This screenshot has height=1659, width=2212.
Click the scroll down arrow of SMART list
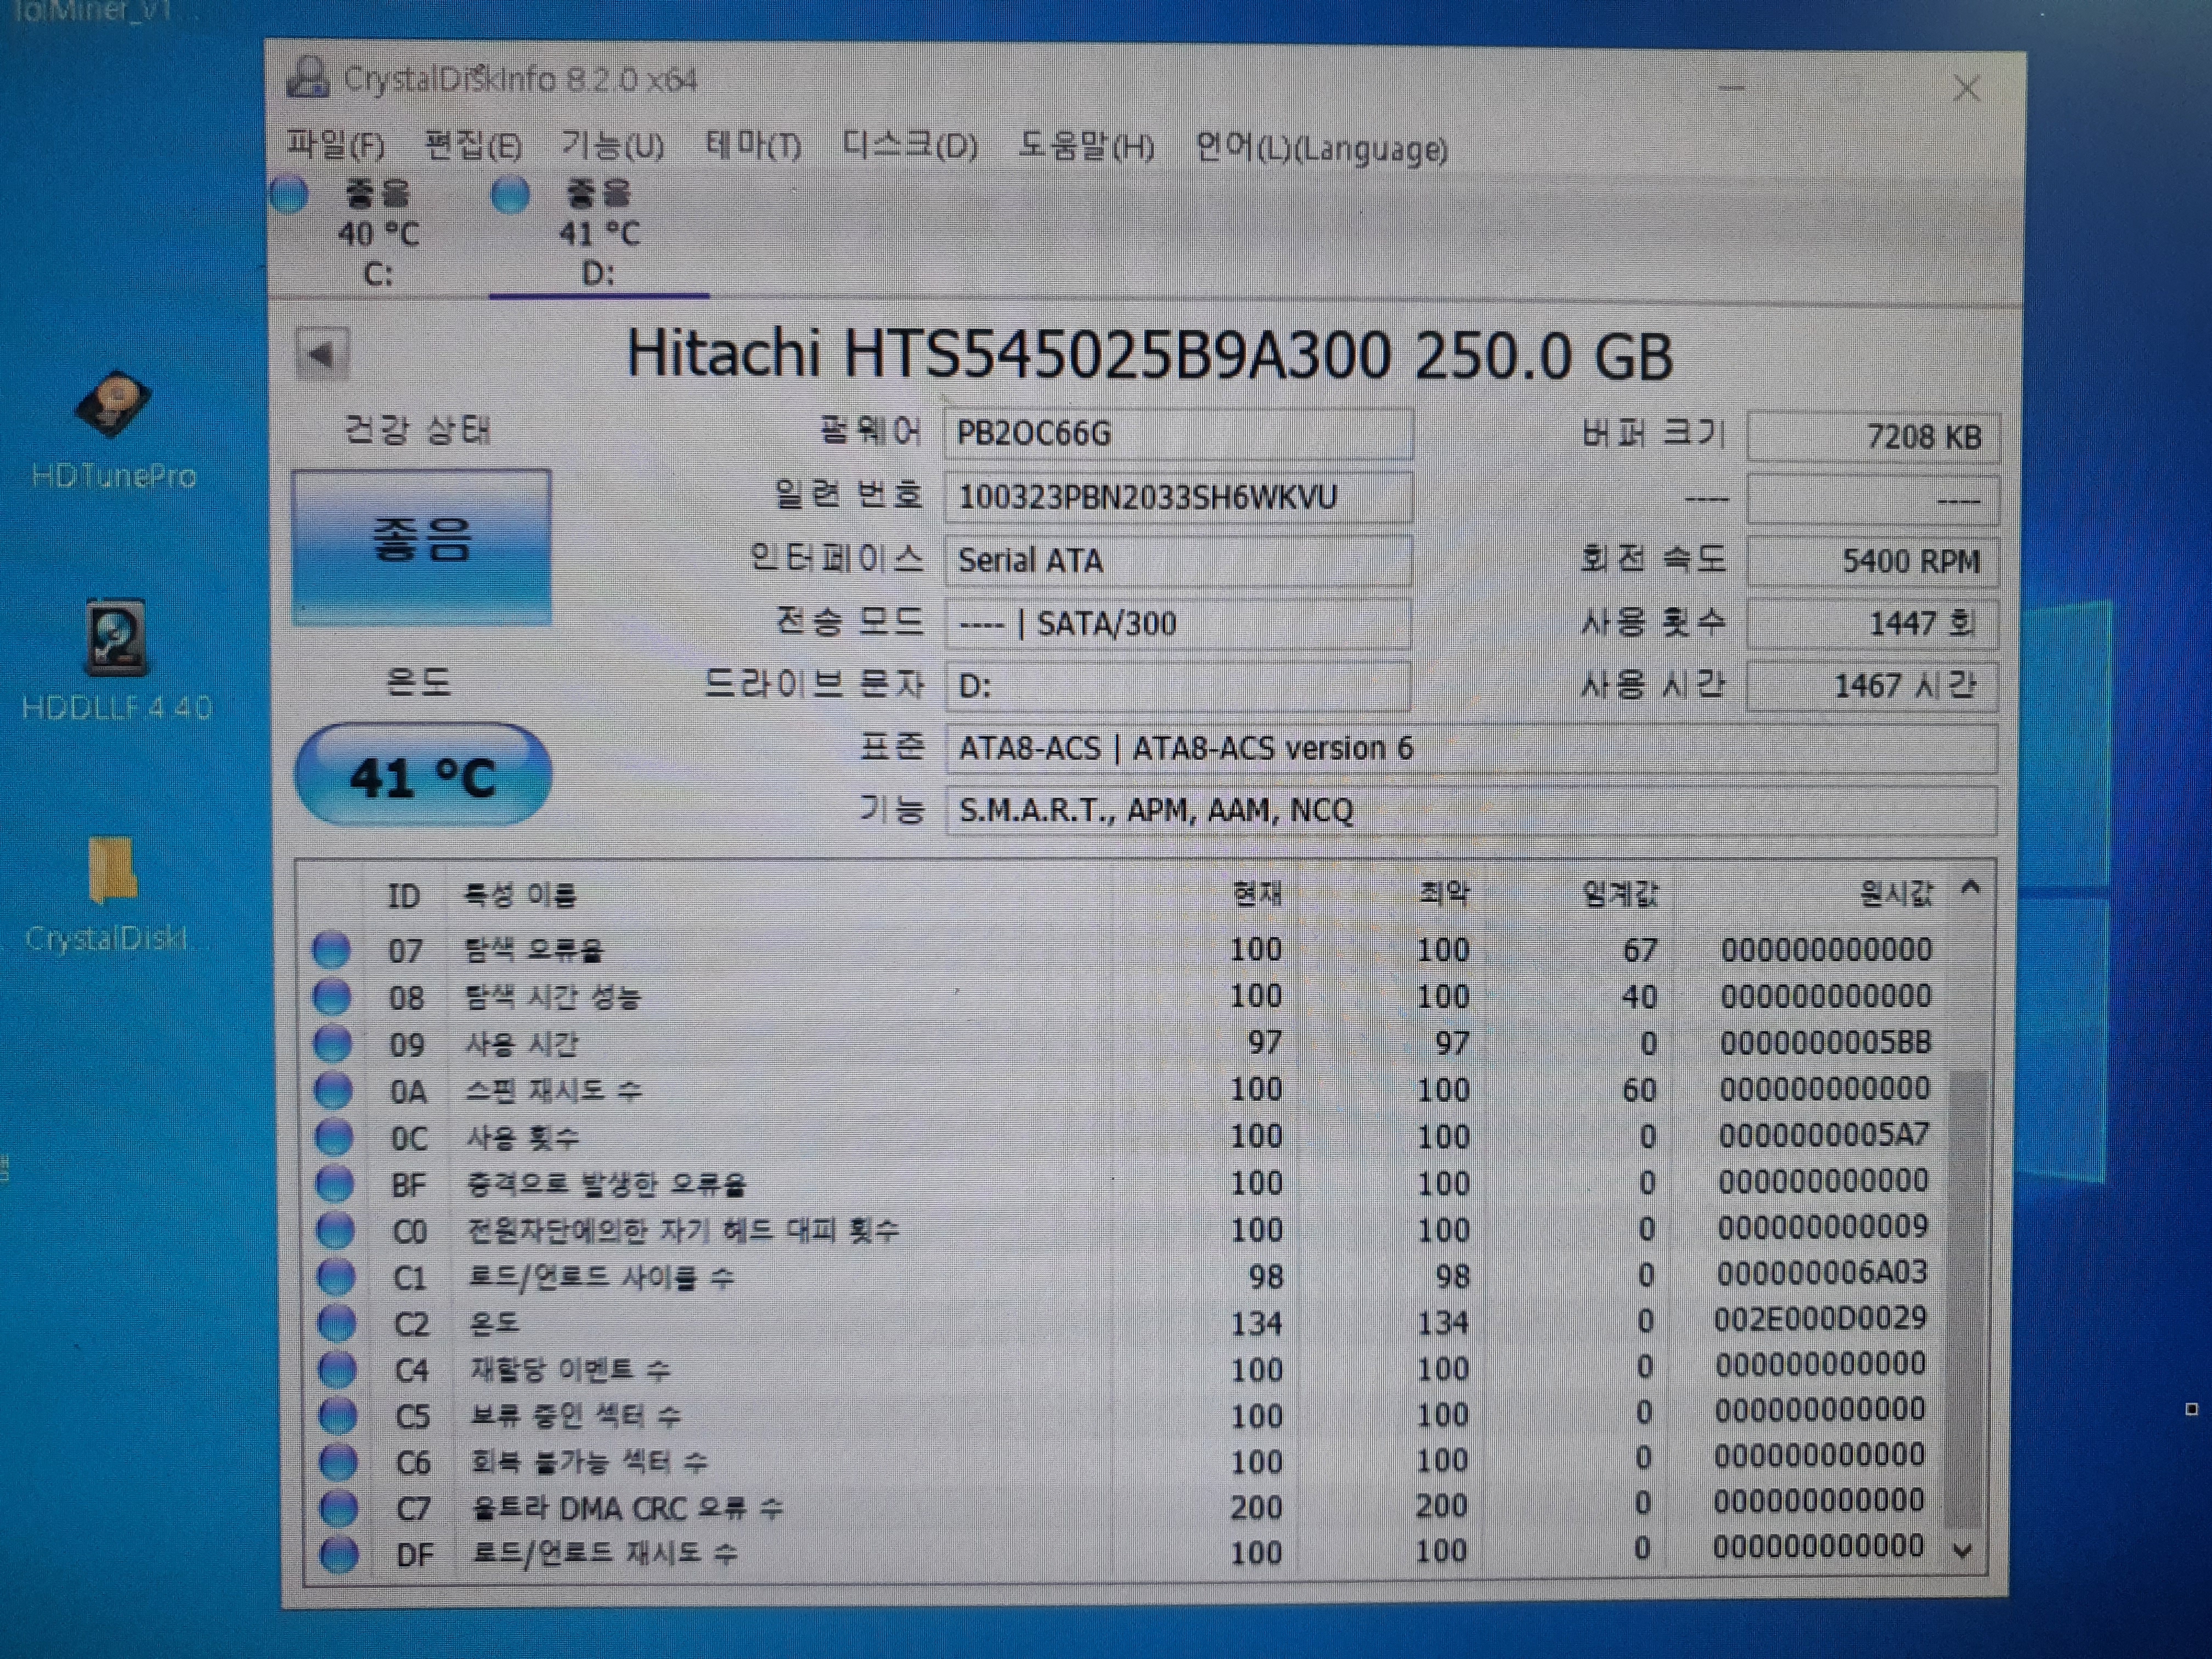[1963, 1551]
